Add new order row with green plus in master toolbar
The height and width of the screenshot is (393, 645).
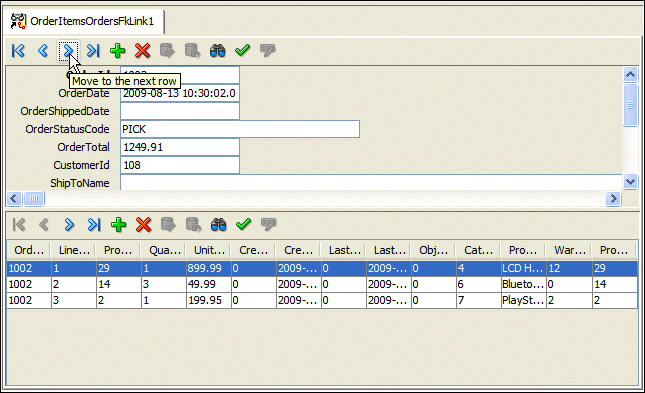tap(118, 51)
